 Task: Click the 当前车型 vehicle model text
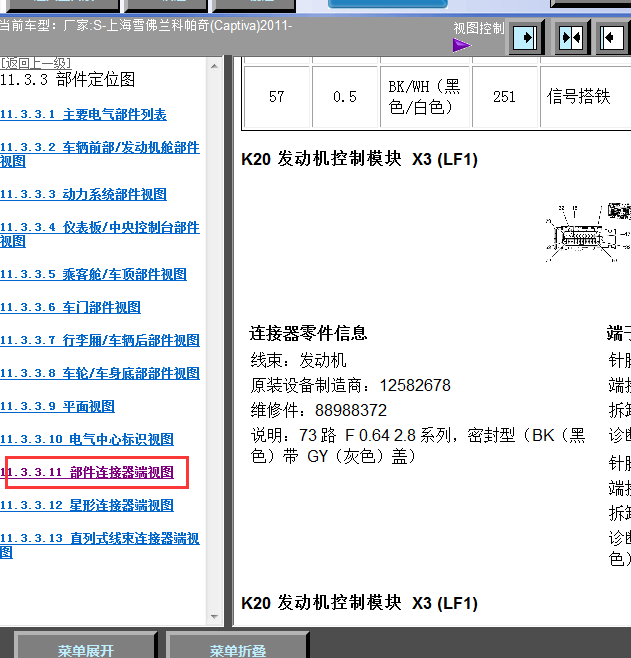pyautogui.click(x=146, y=26)
